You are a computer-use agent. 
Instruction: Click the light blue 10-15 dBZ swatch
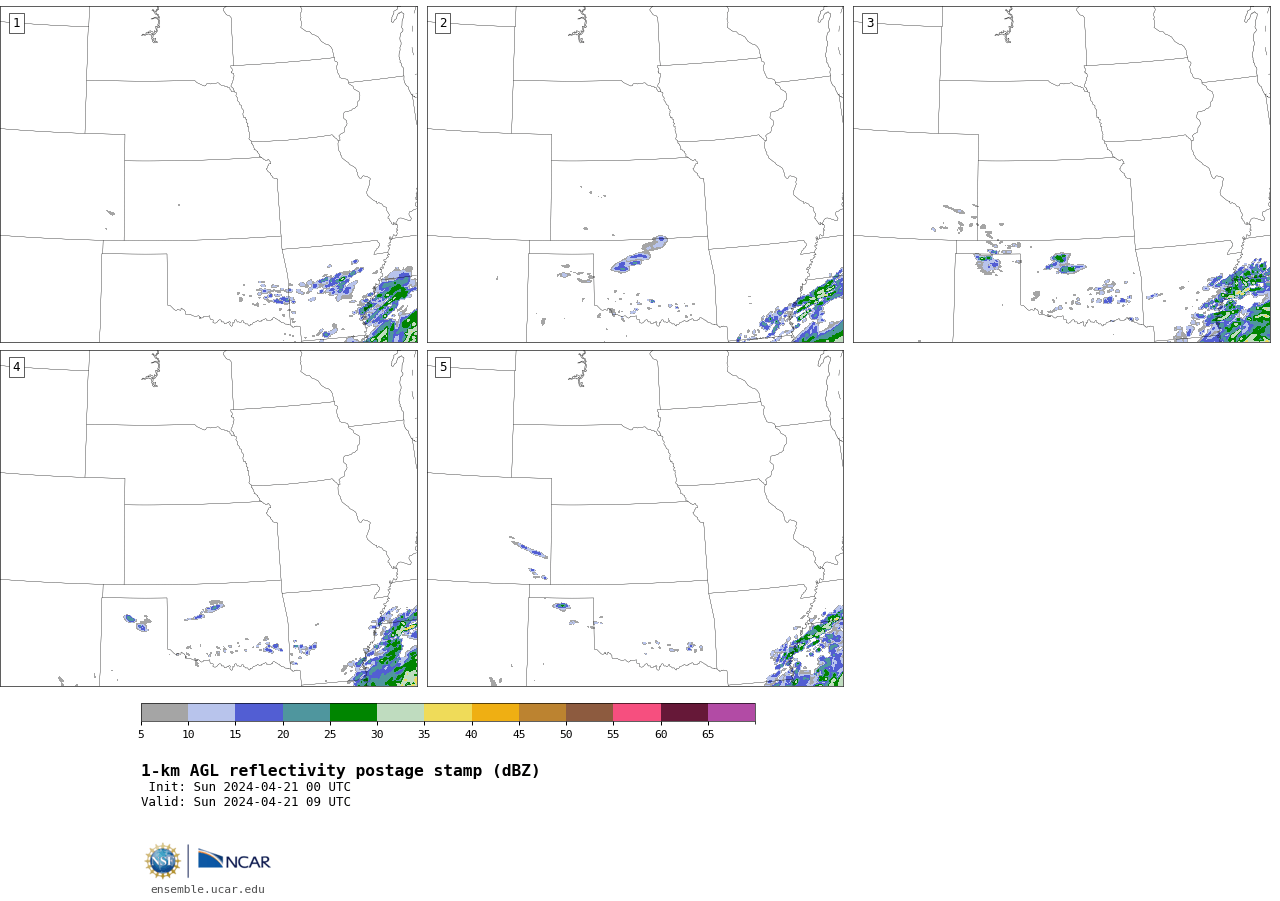click(212, 713)
